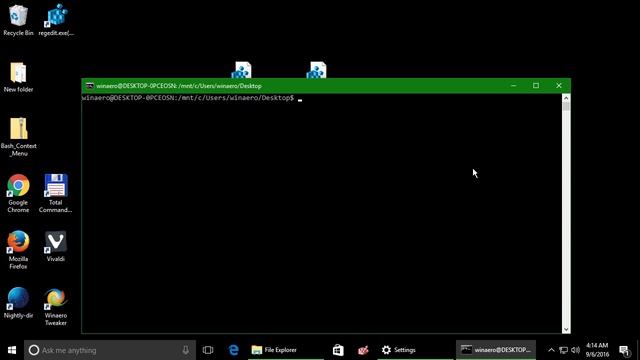Image resolution: width=640 pixels, height=360 pixels.
Task: Click the console scrollbar thumb
Action: pos(566,107)
